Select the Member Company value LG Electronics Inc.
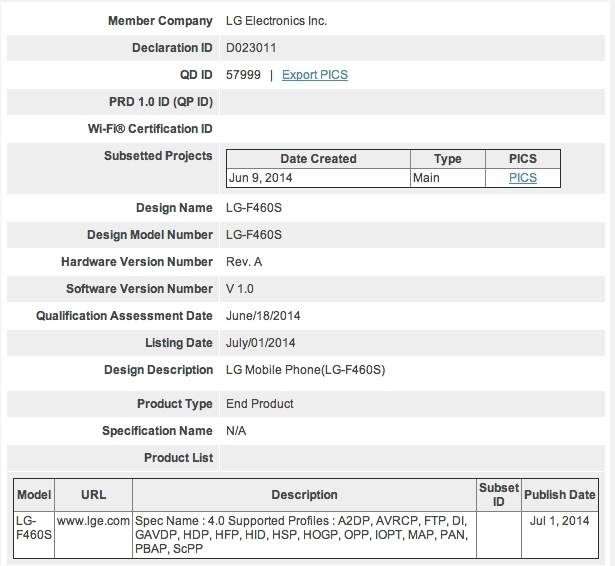Viewport: 615px width, 566px height. [276, 21]
